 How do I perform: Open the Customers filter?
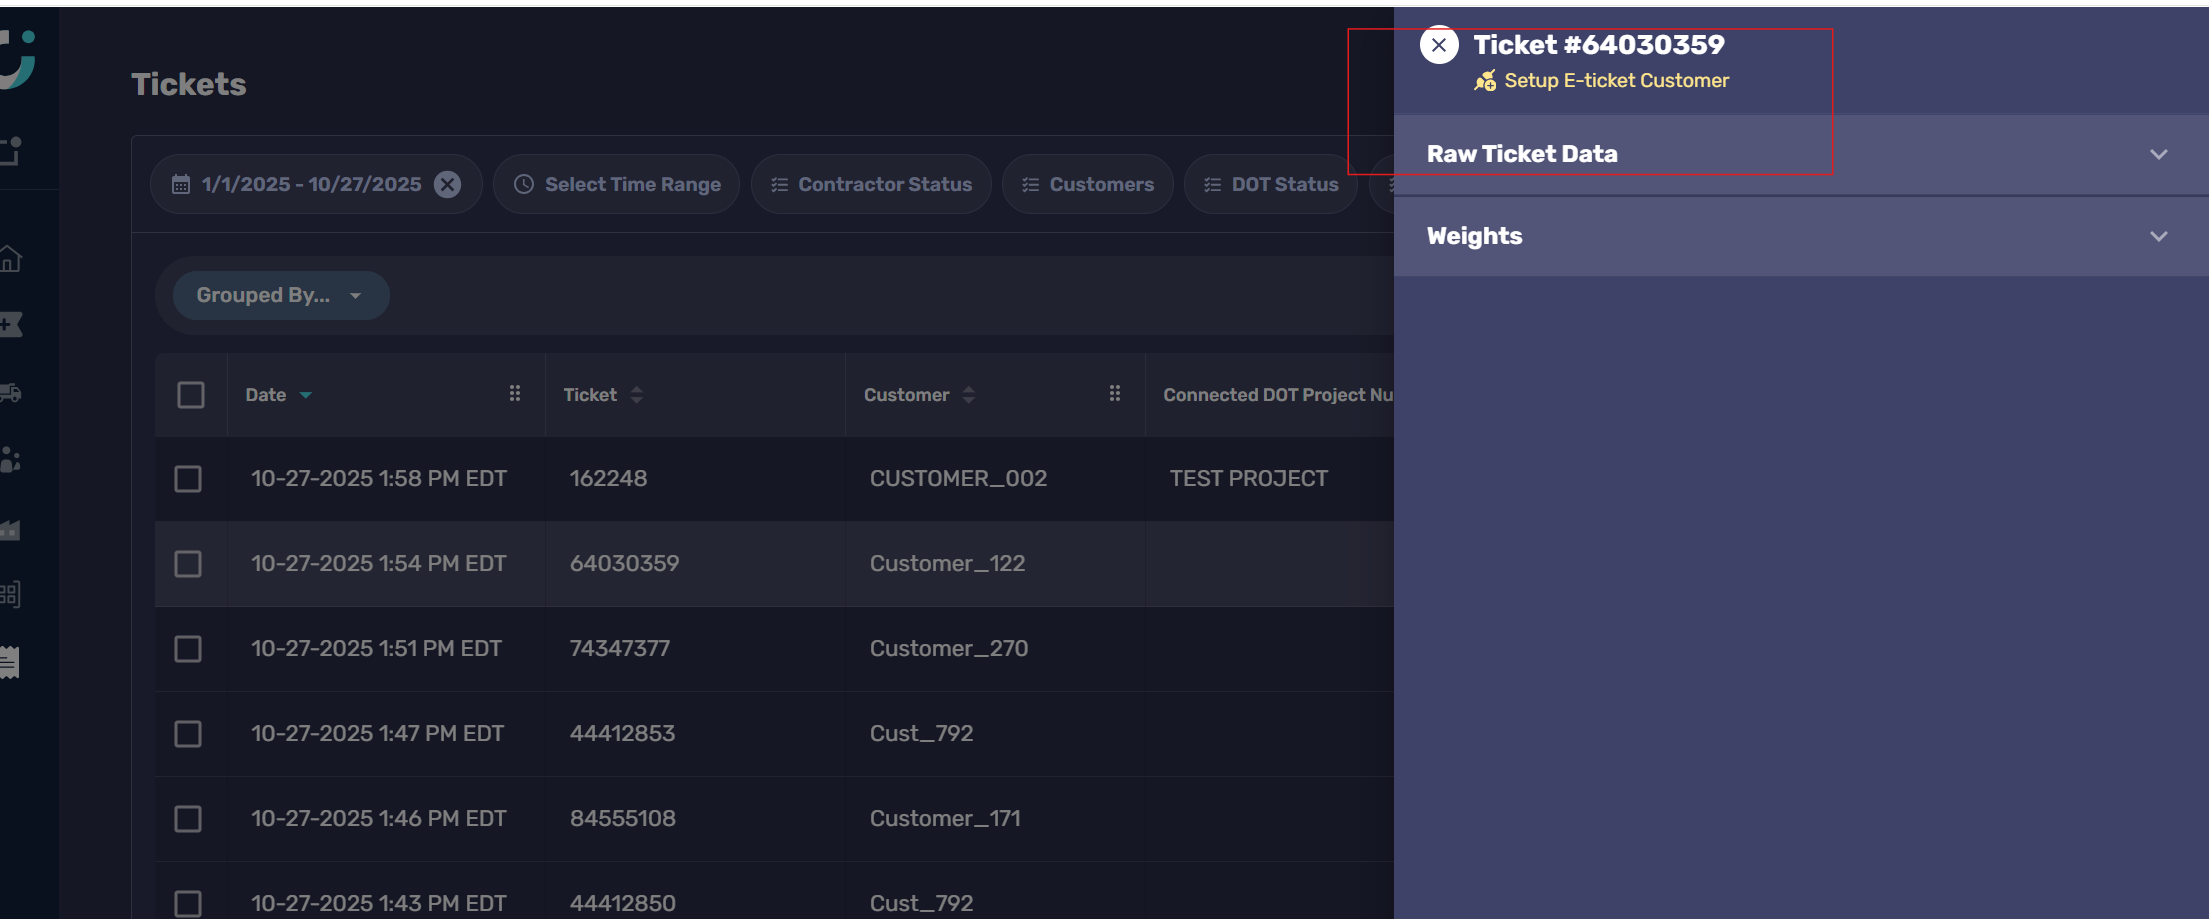point(1088,184)
